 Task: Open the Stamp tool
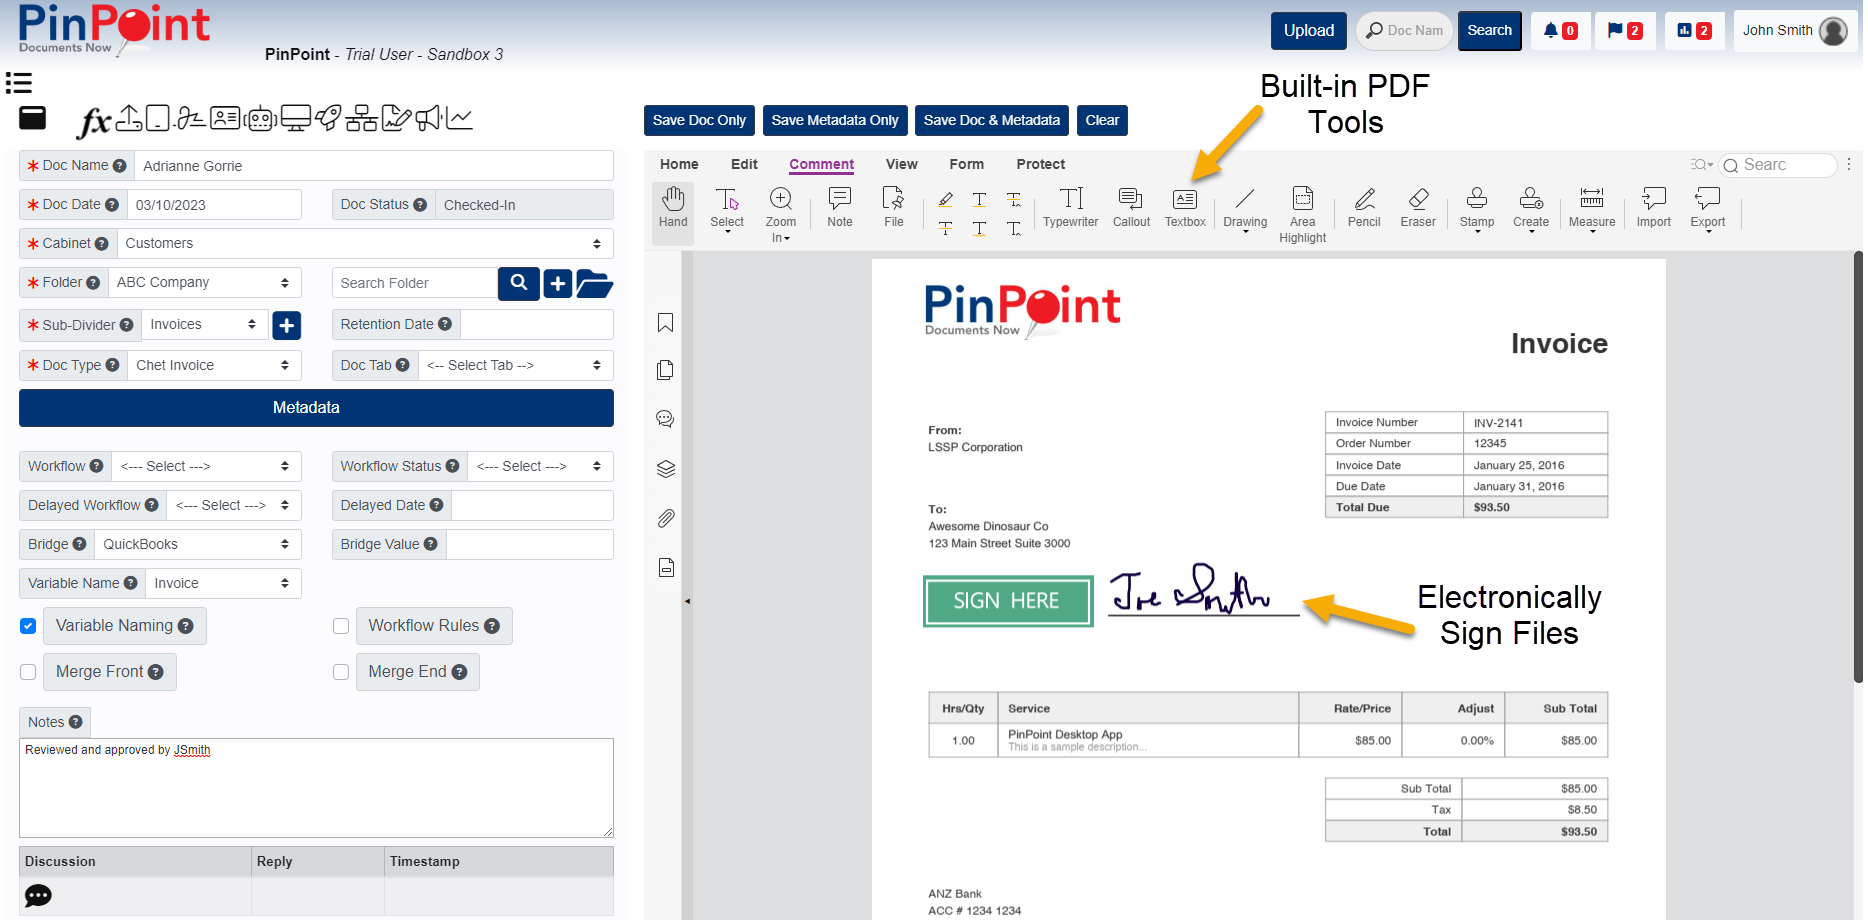click(x=1476, y=208)
